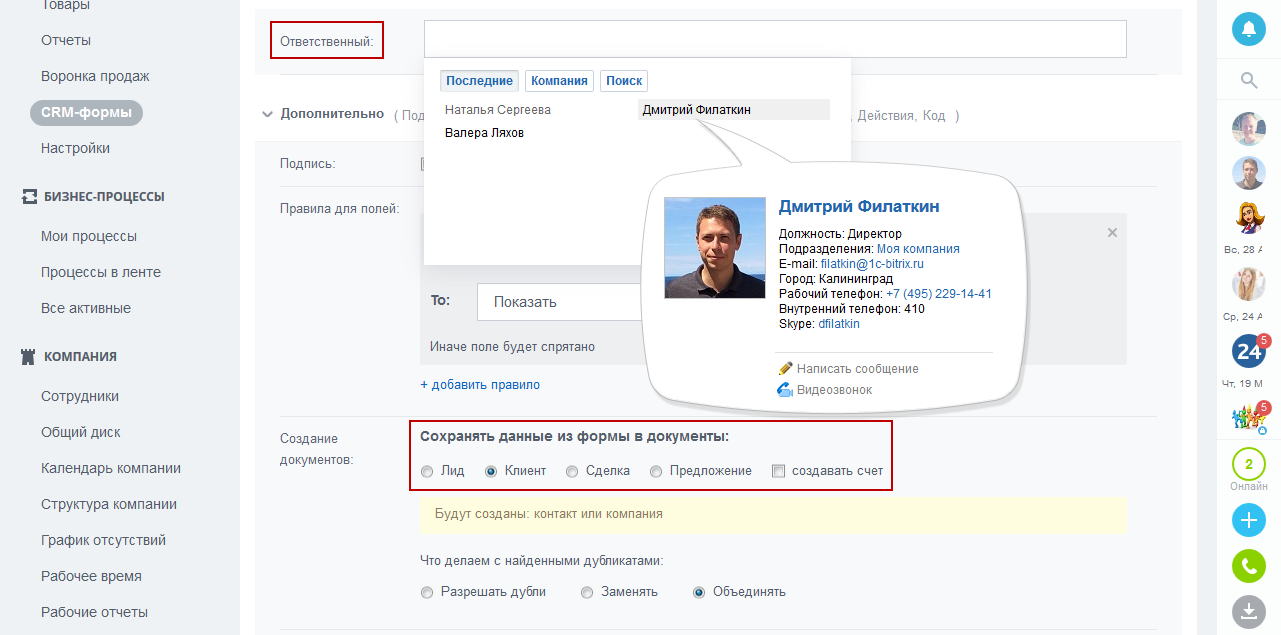
Task: Switch to the Компания tab
Action: click(559, 81)
